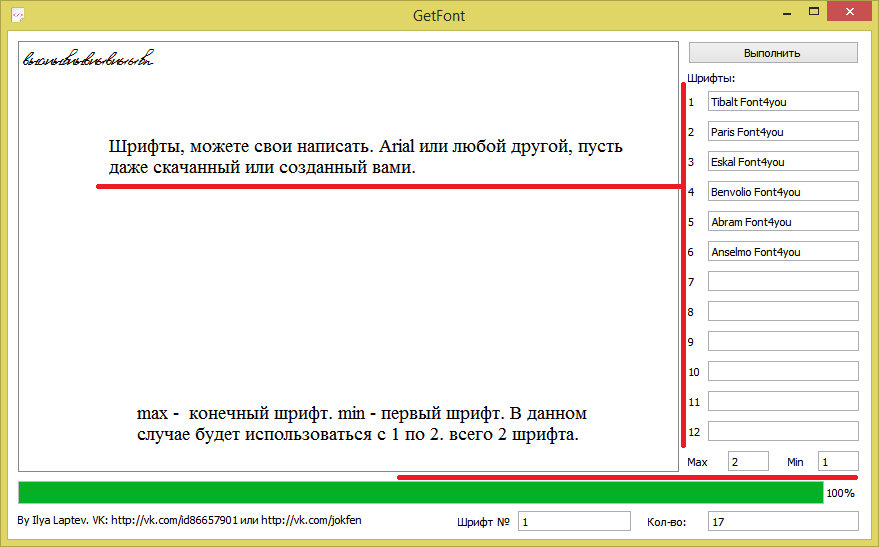Click into Abram Font4you font field
879x547 pixels.
[x=782, y=221]
